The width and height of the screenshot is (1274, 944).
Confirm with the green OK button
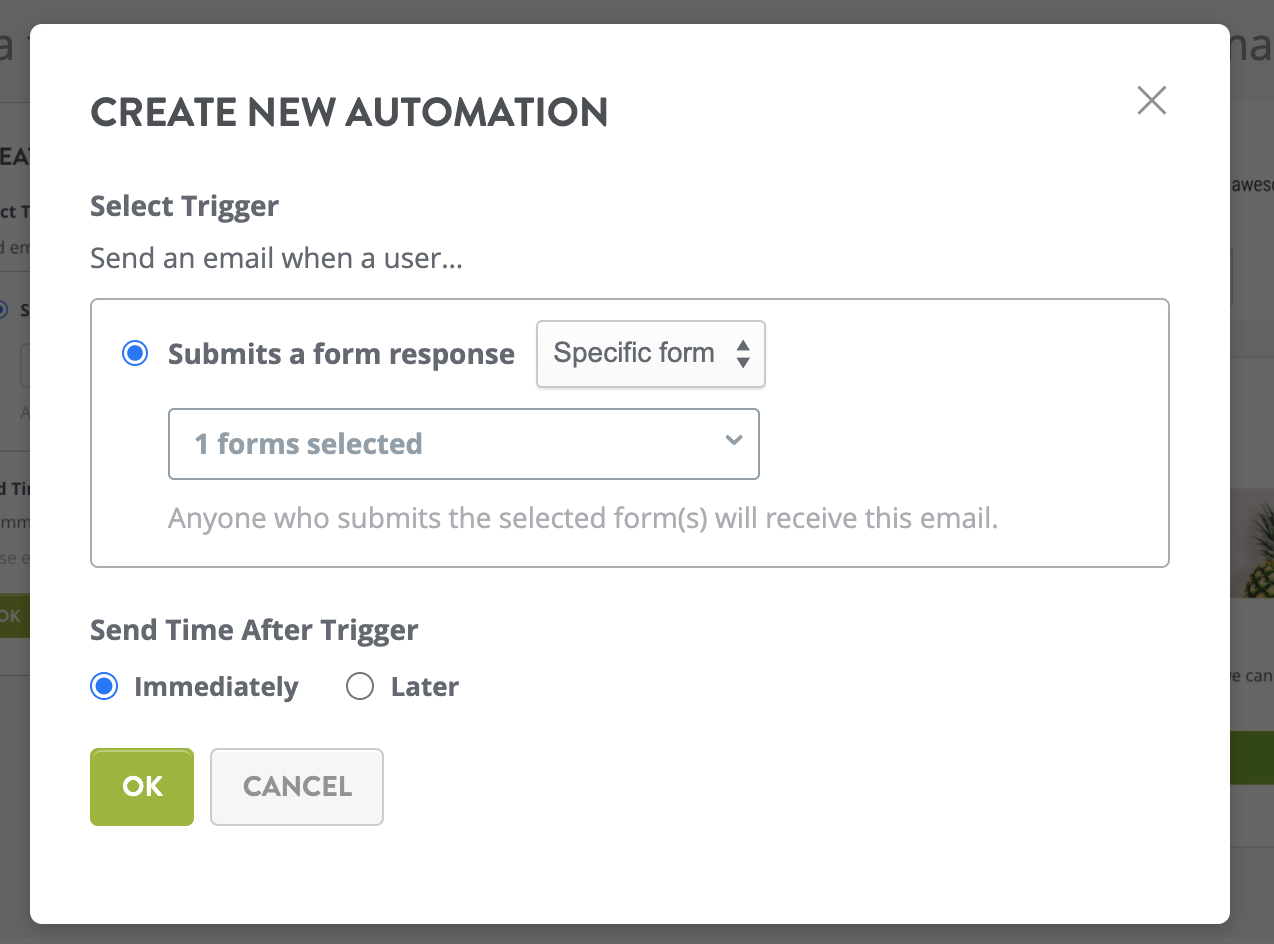pos(142,787)
